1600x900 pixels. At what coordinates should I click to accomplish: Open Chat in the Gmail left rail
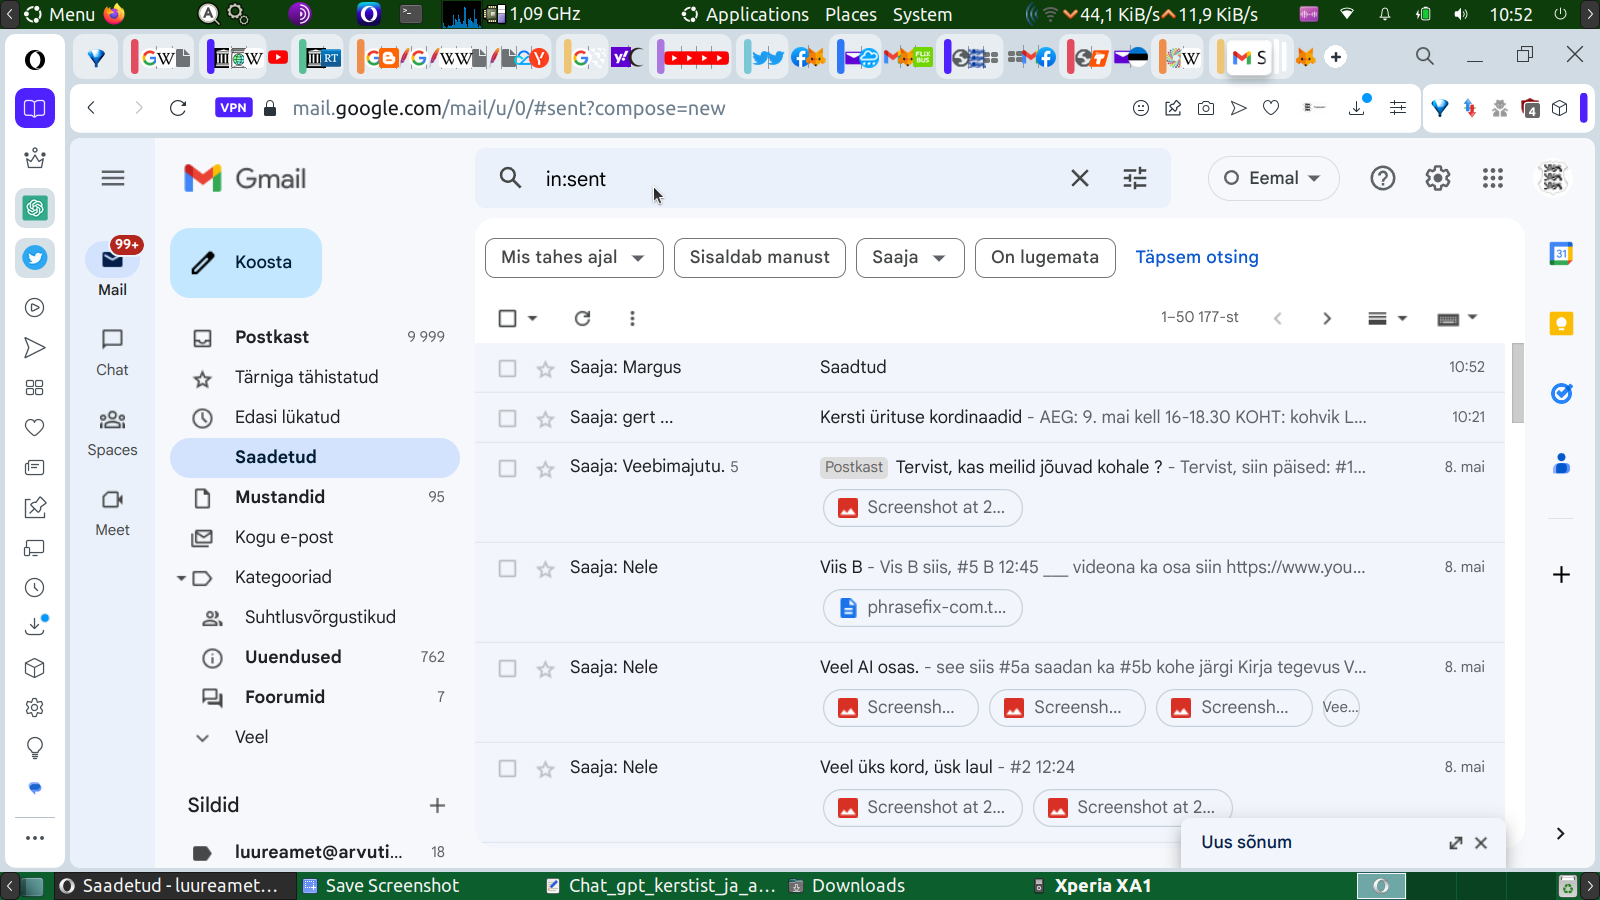112,352
